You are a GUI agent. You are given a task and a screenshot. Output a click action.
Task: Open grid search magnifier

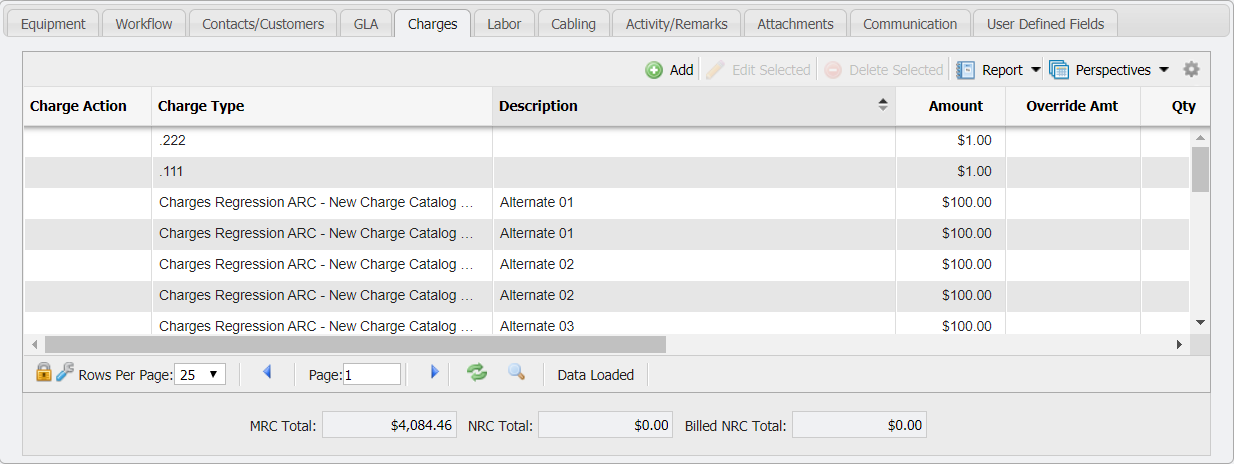click(x=516, y=373)
